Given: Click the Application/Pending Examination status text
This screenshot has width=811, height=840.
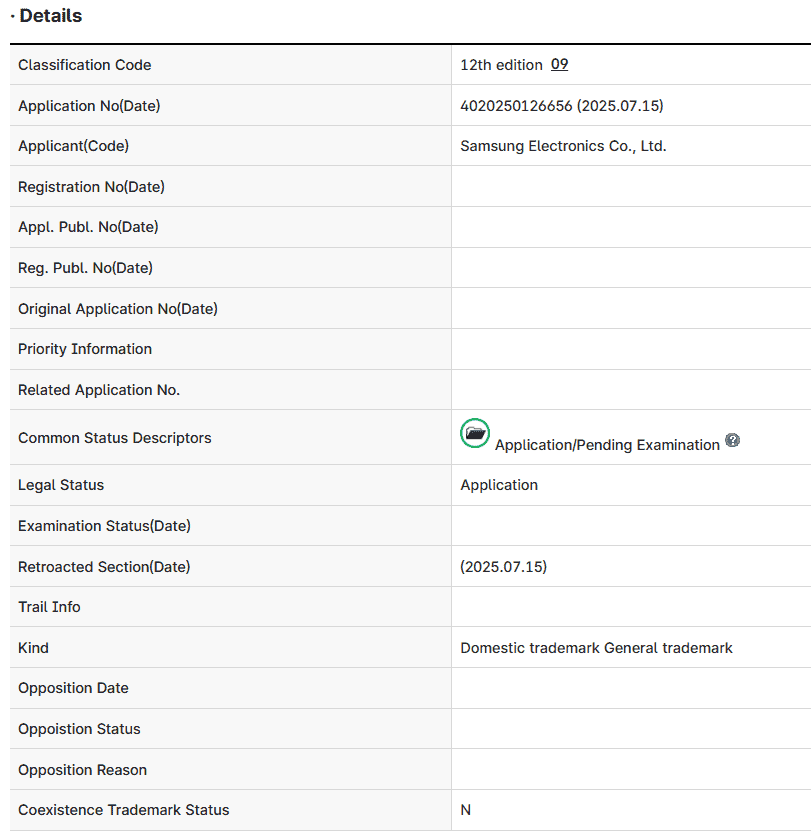Looking at the screenshot, I should (x=607, y=445).
